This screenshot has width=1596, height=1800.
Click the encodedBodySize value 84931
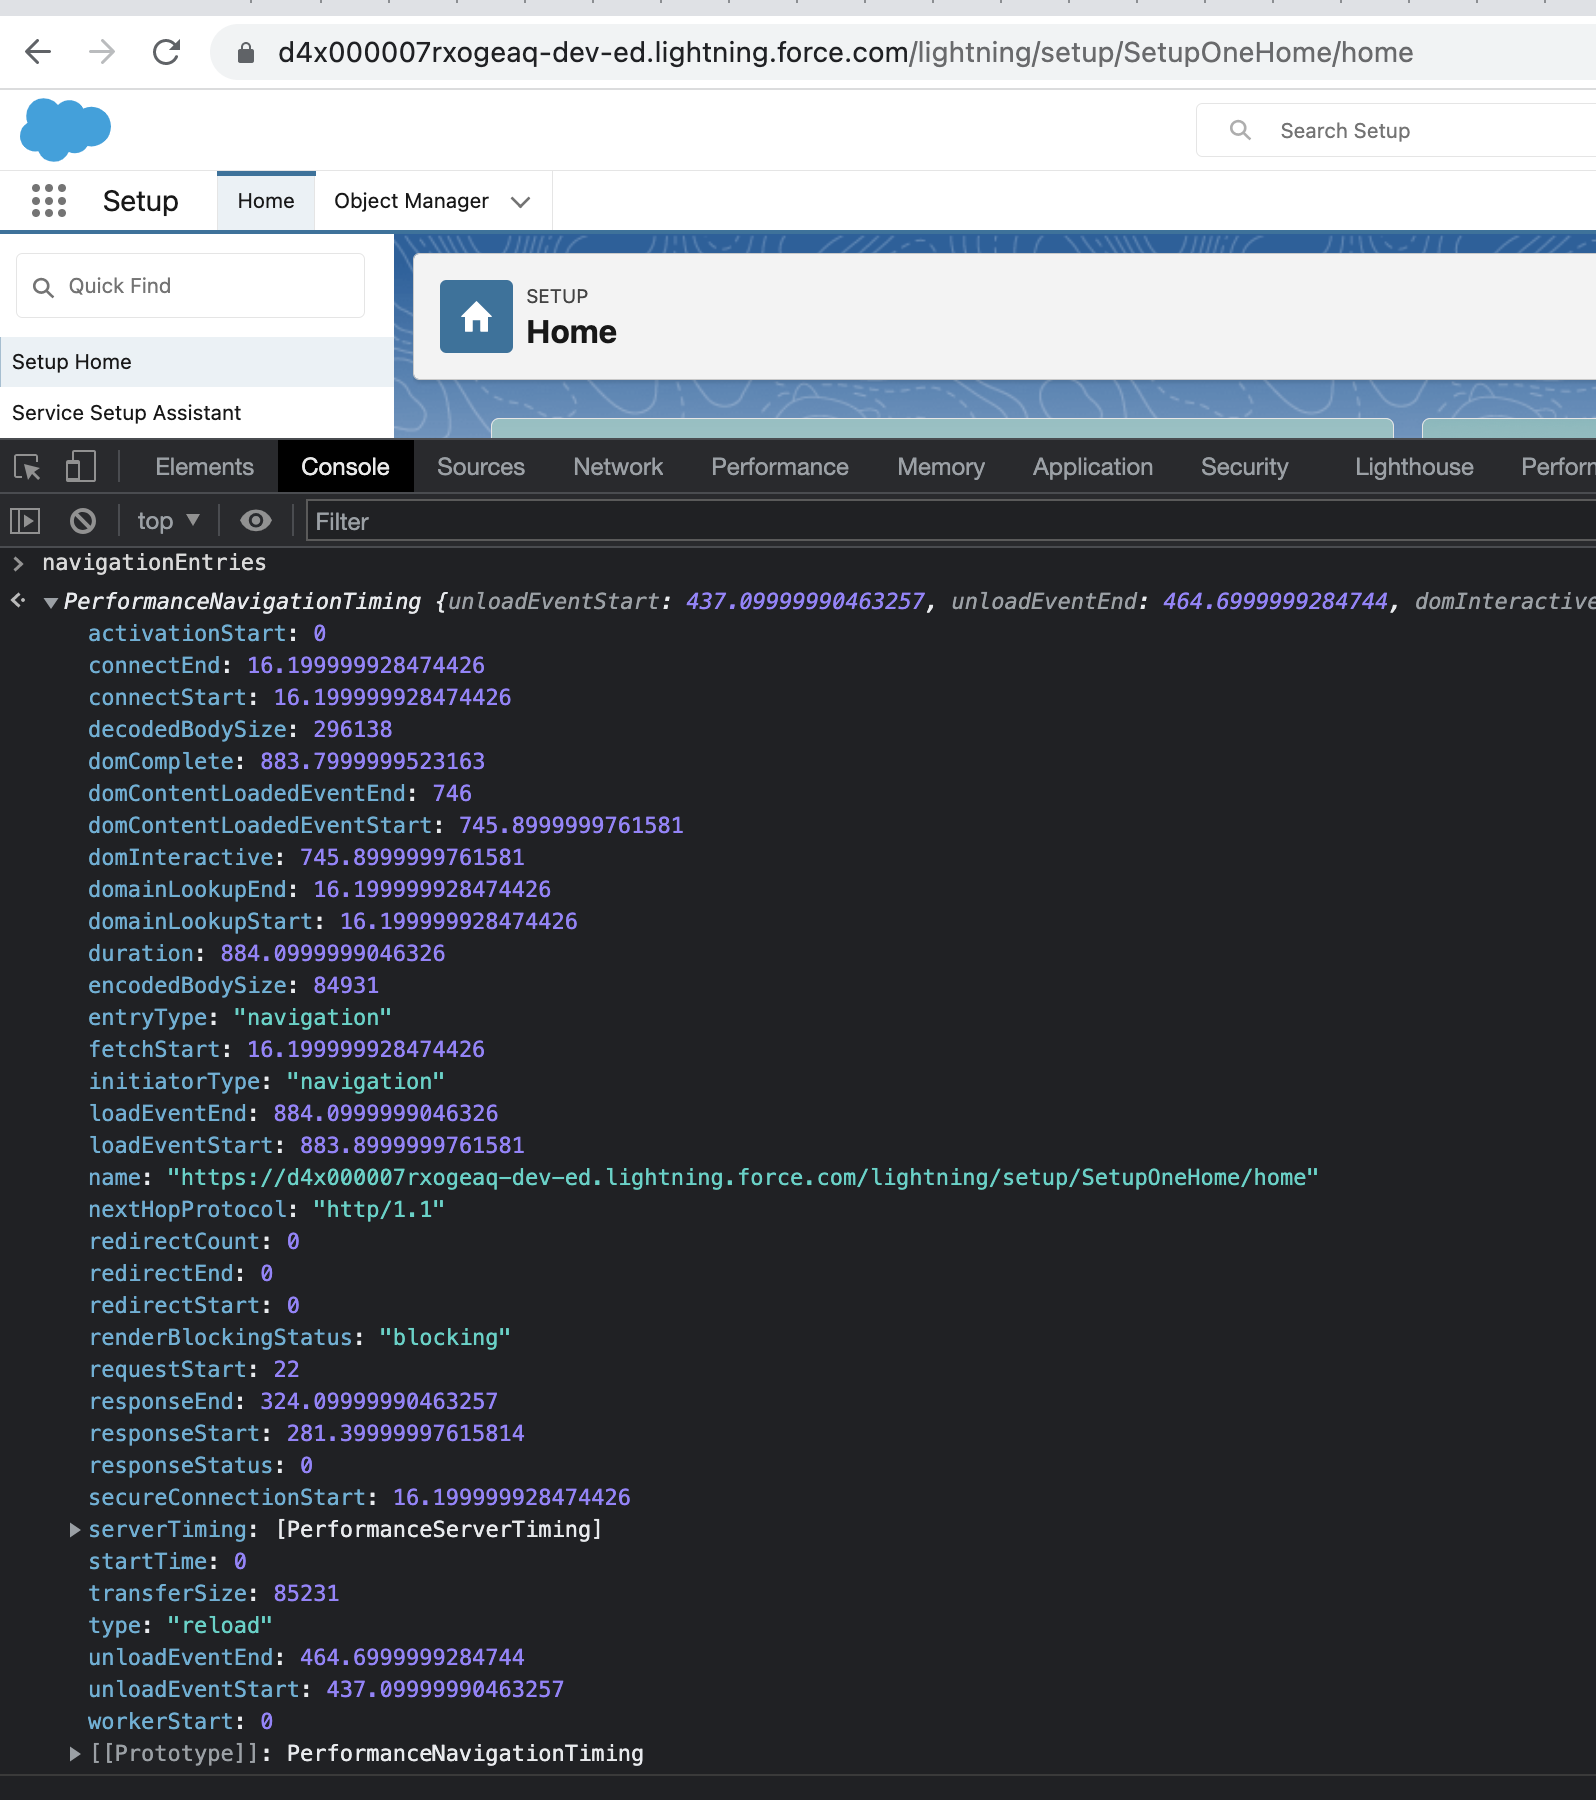pyautogui.click(x=346, y=985)
